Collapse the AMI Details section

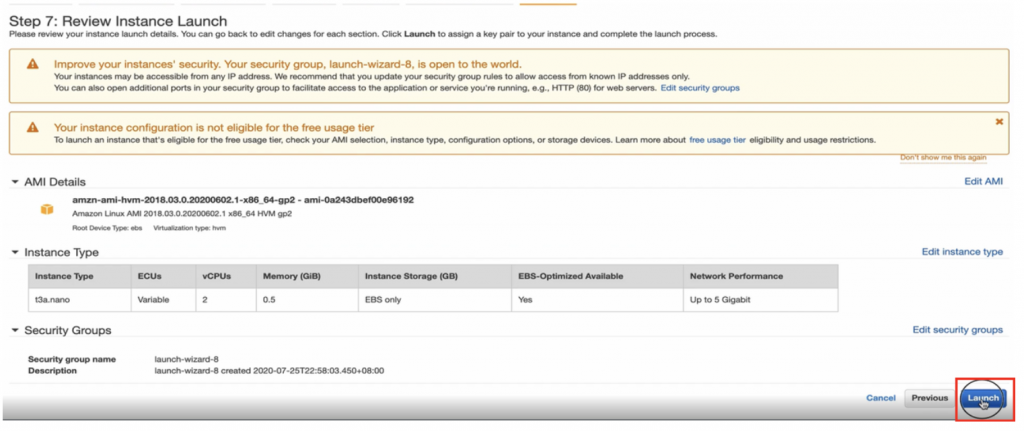click(16, 182)
